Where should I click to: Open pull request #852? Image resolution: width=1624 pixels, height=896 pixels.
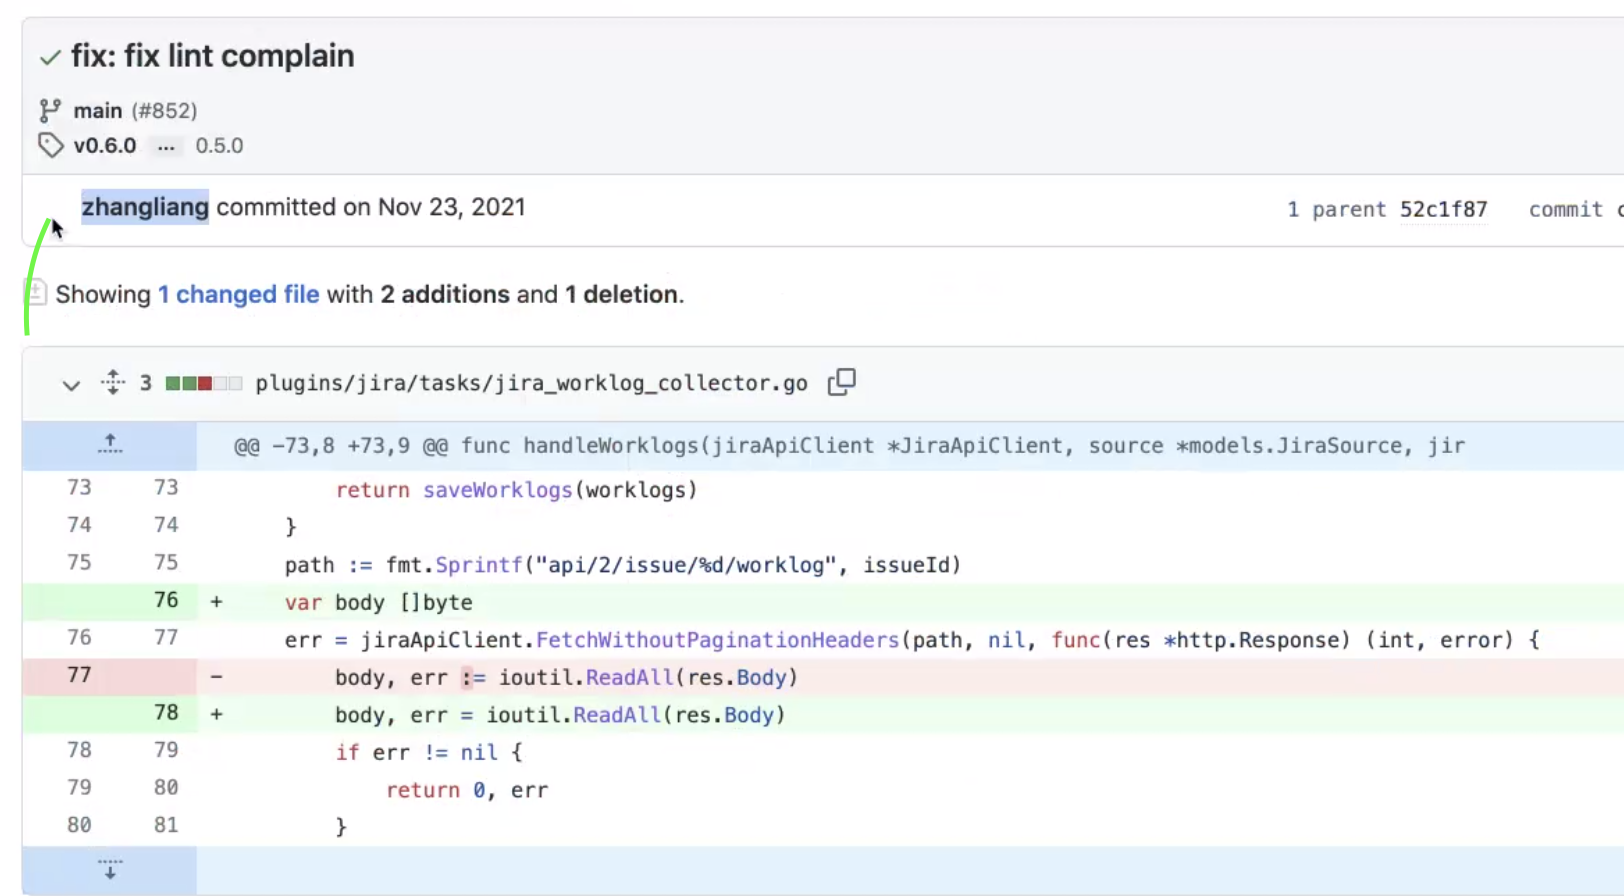click(164, 110)
